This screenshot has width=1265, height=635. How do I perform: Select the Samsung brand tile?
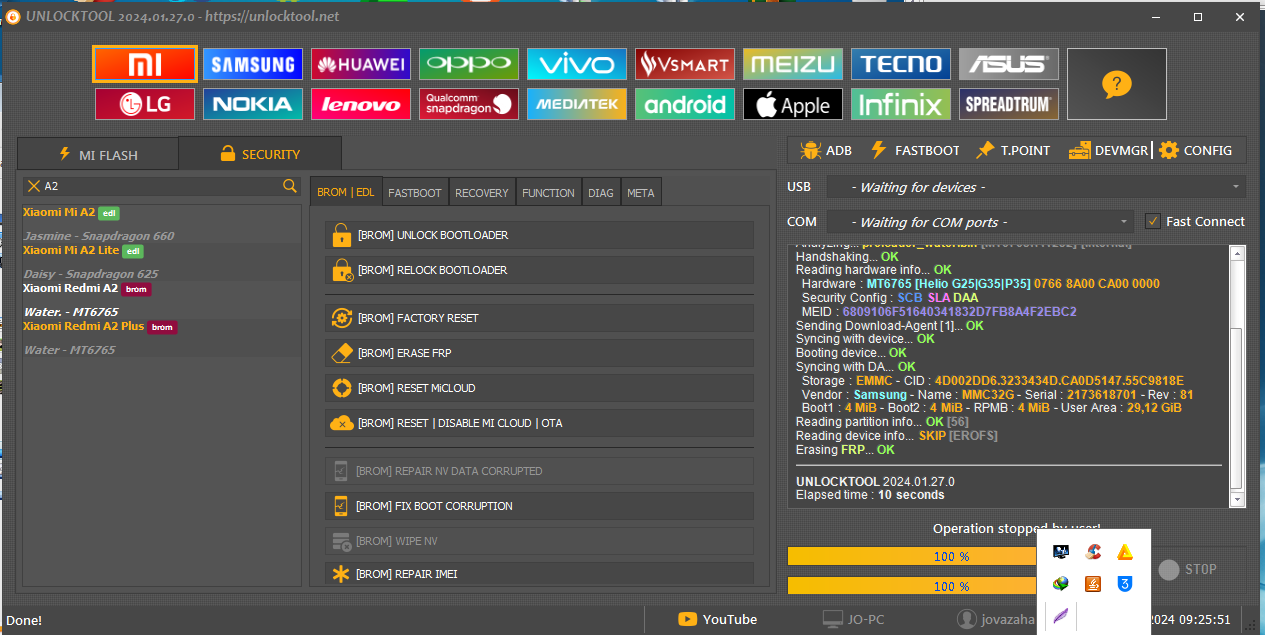pyautogui.click(x=253, y=65)
